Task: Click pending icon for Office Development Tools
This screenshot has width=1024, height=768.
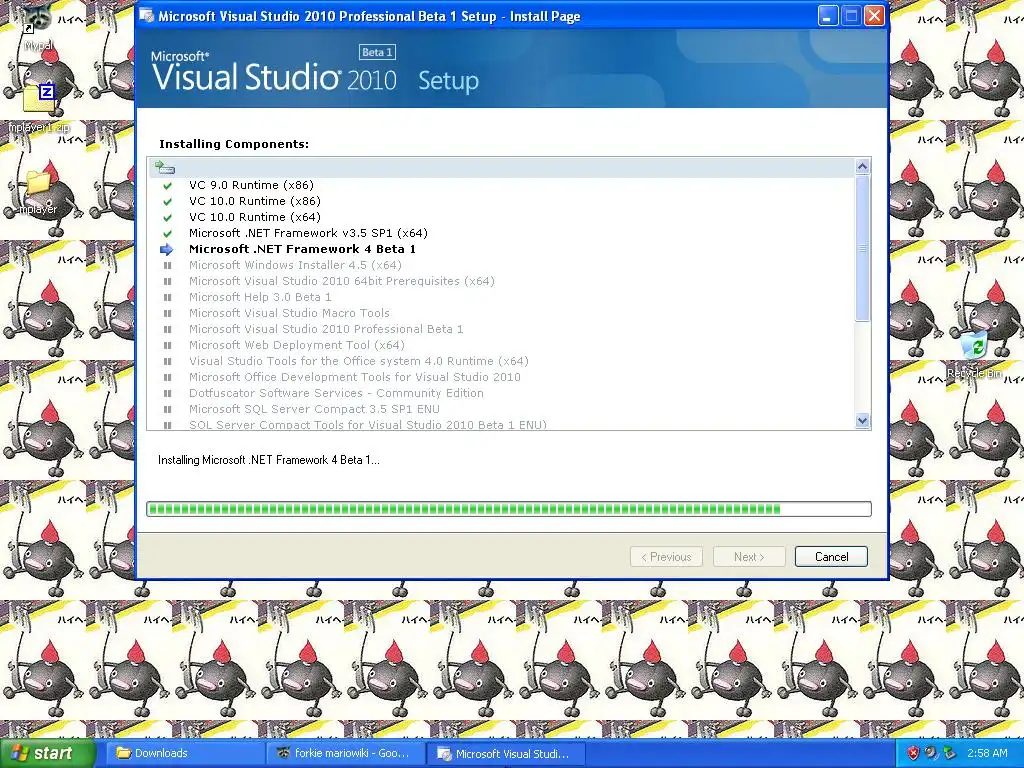Action: tap(167, 377)
